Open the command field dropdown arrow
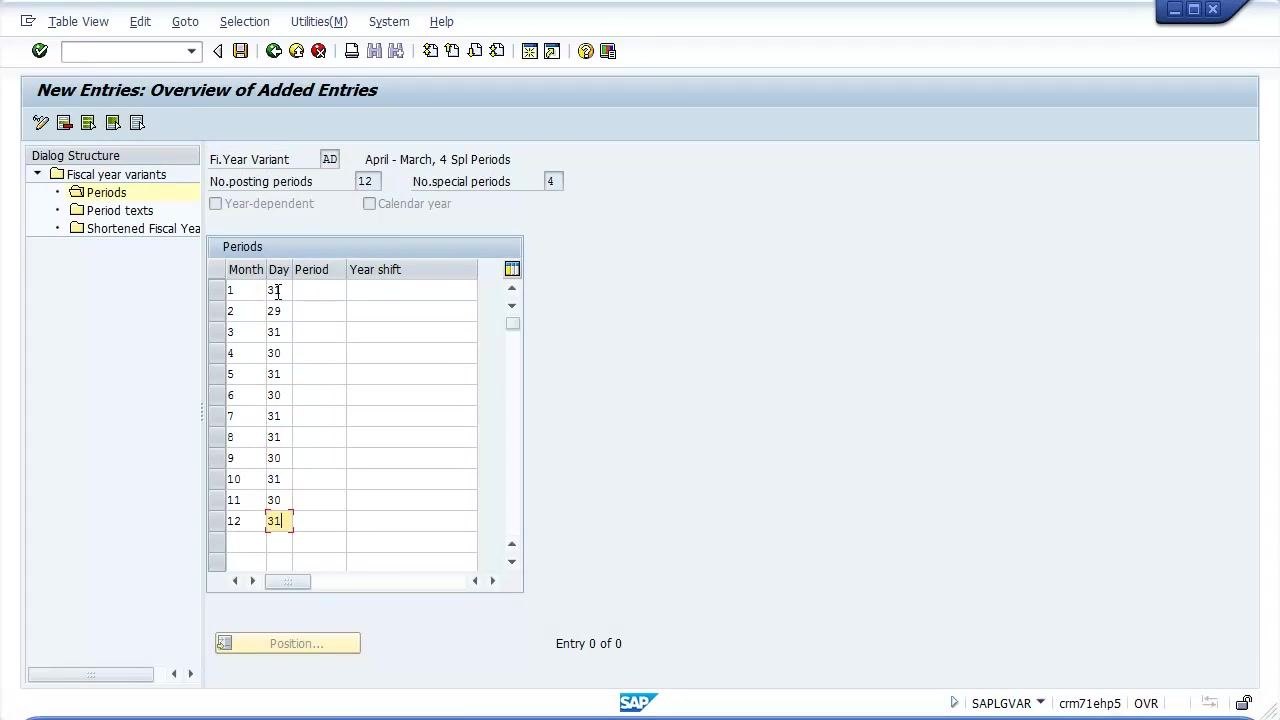 point(191,51)
